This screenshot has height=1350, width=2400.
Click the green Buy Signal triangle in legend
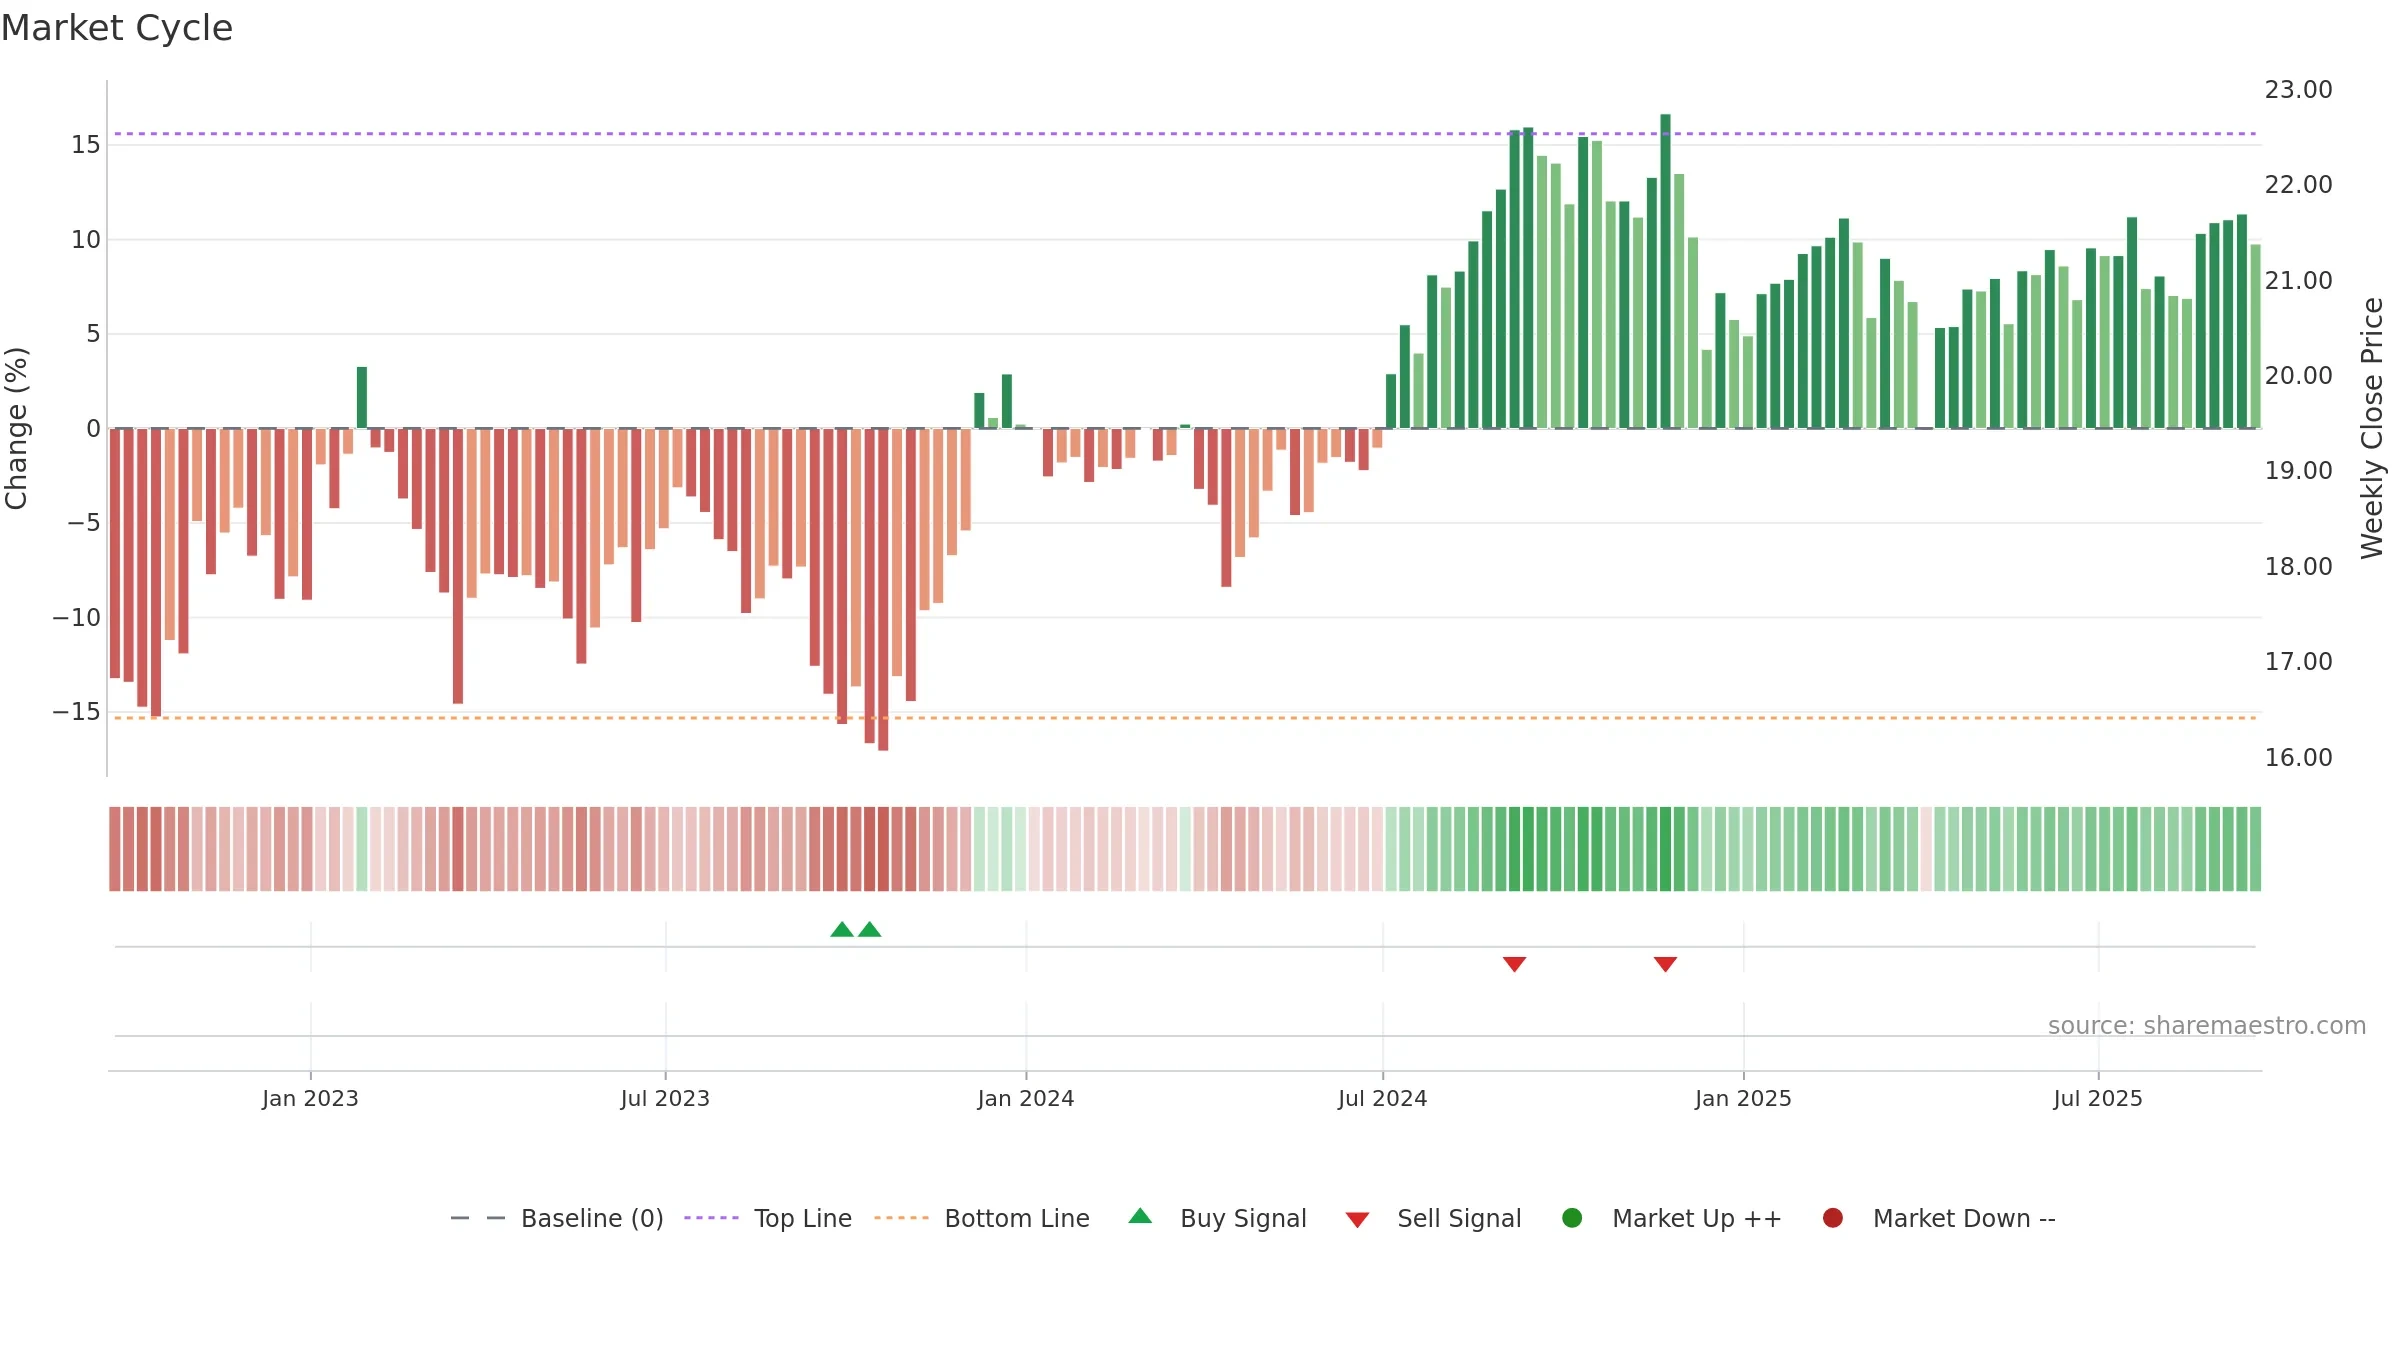point(1140,1216)
